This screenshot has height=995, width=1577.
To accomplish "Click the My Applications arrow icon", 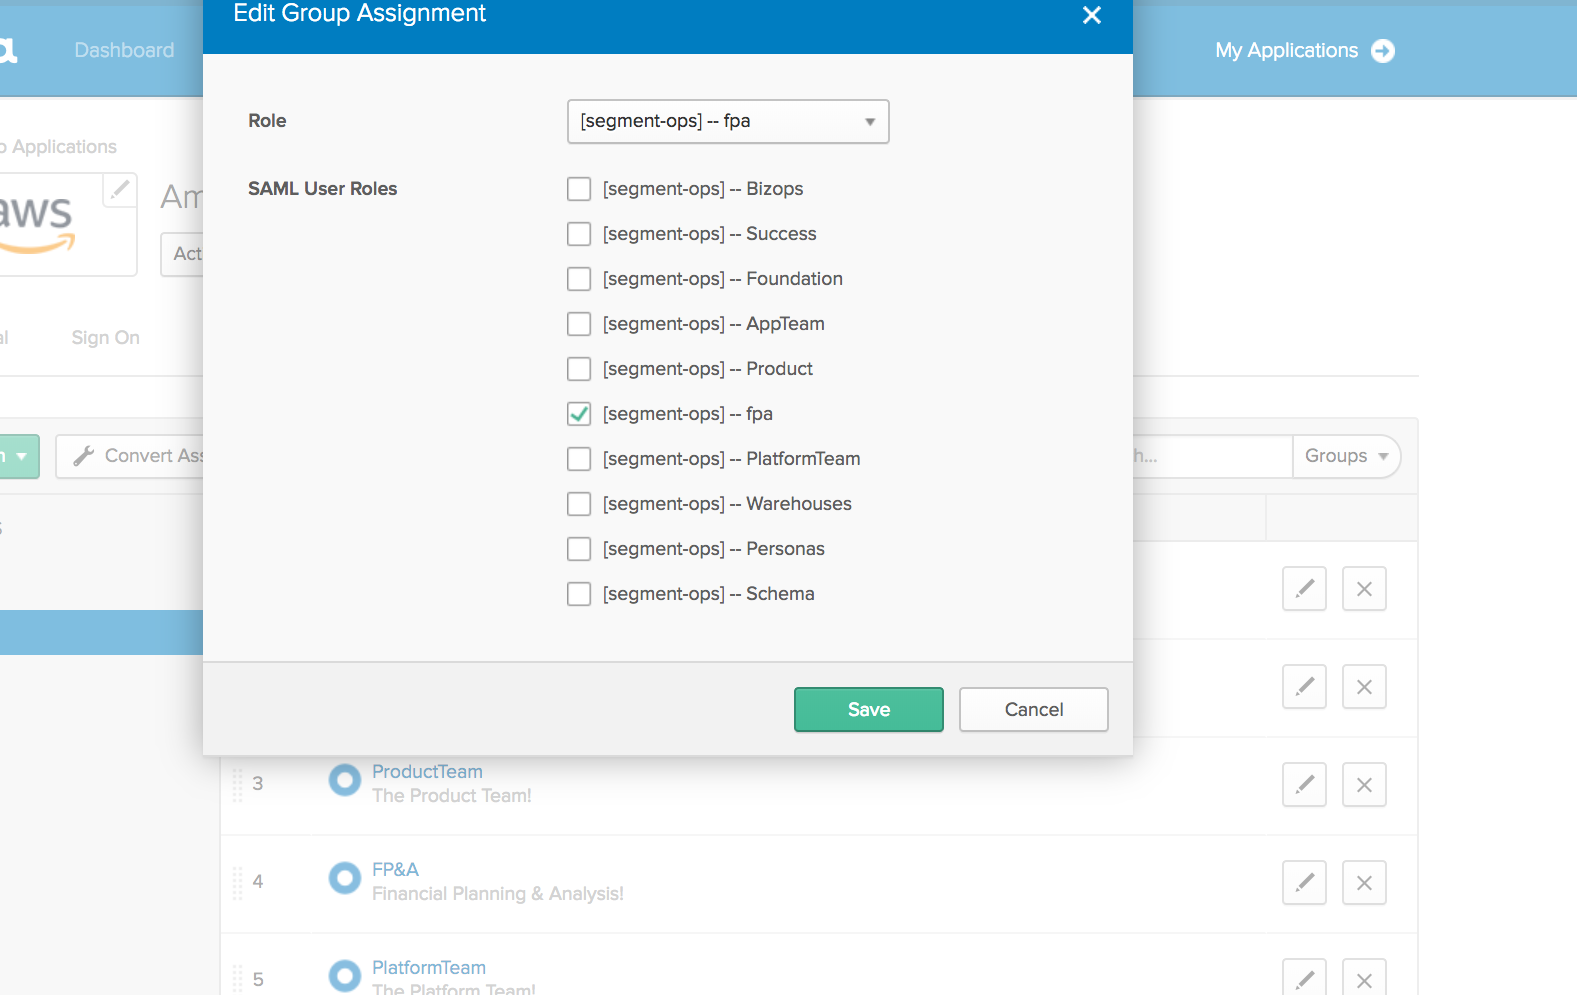I will click(x=1382, y=51).
